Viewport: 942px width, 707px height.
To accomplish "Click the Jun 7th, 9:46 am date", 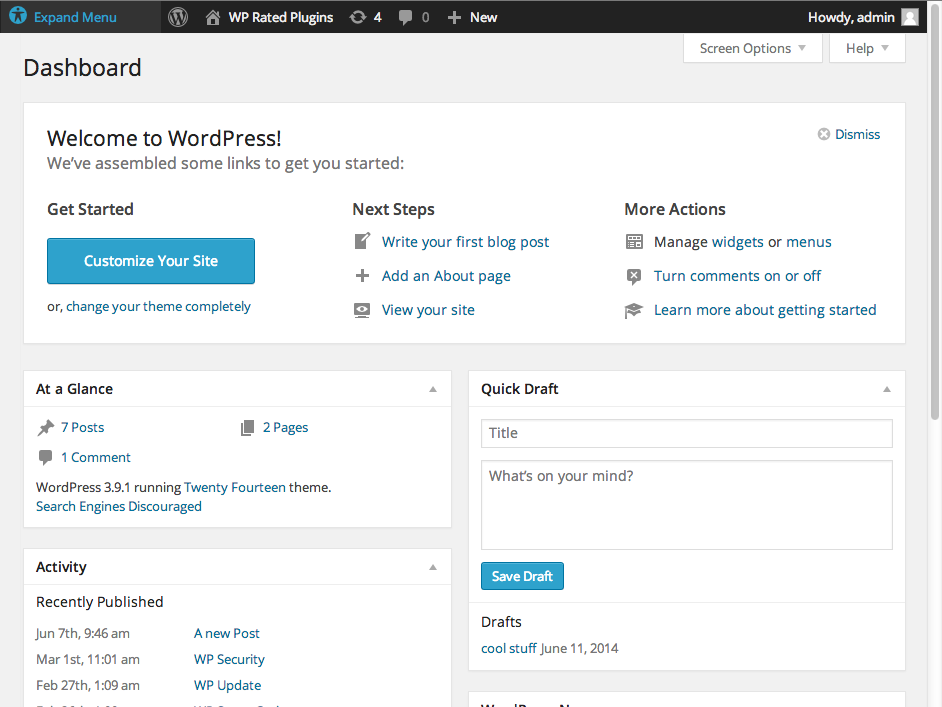I will [83, 633].
